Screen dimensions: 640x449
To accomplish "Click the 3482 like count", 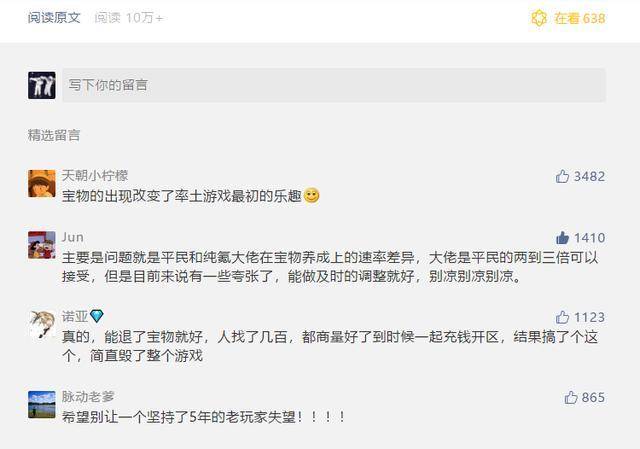I will (589, 176).
